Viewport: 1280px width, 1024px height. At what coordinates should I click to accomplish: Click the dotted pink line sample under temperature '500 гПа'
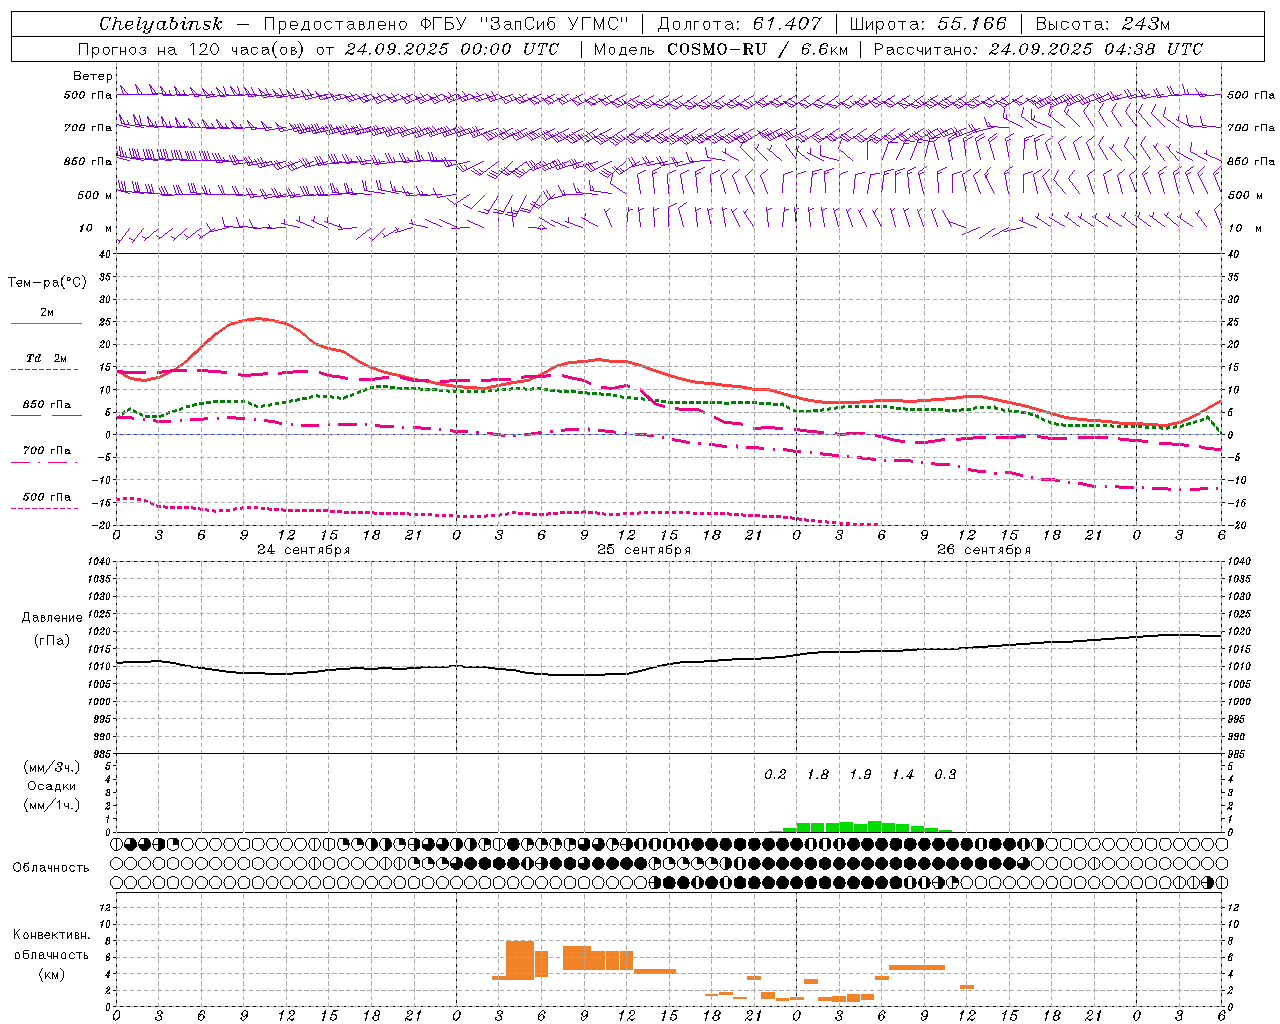pyautogui.click(x=44, y=508)
